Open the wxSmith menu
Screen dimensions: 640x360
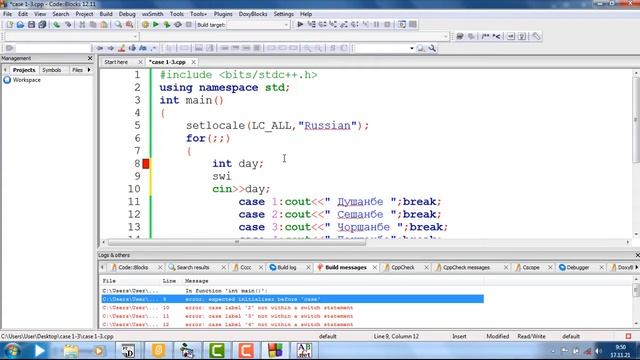(x=152, y=14)
